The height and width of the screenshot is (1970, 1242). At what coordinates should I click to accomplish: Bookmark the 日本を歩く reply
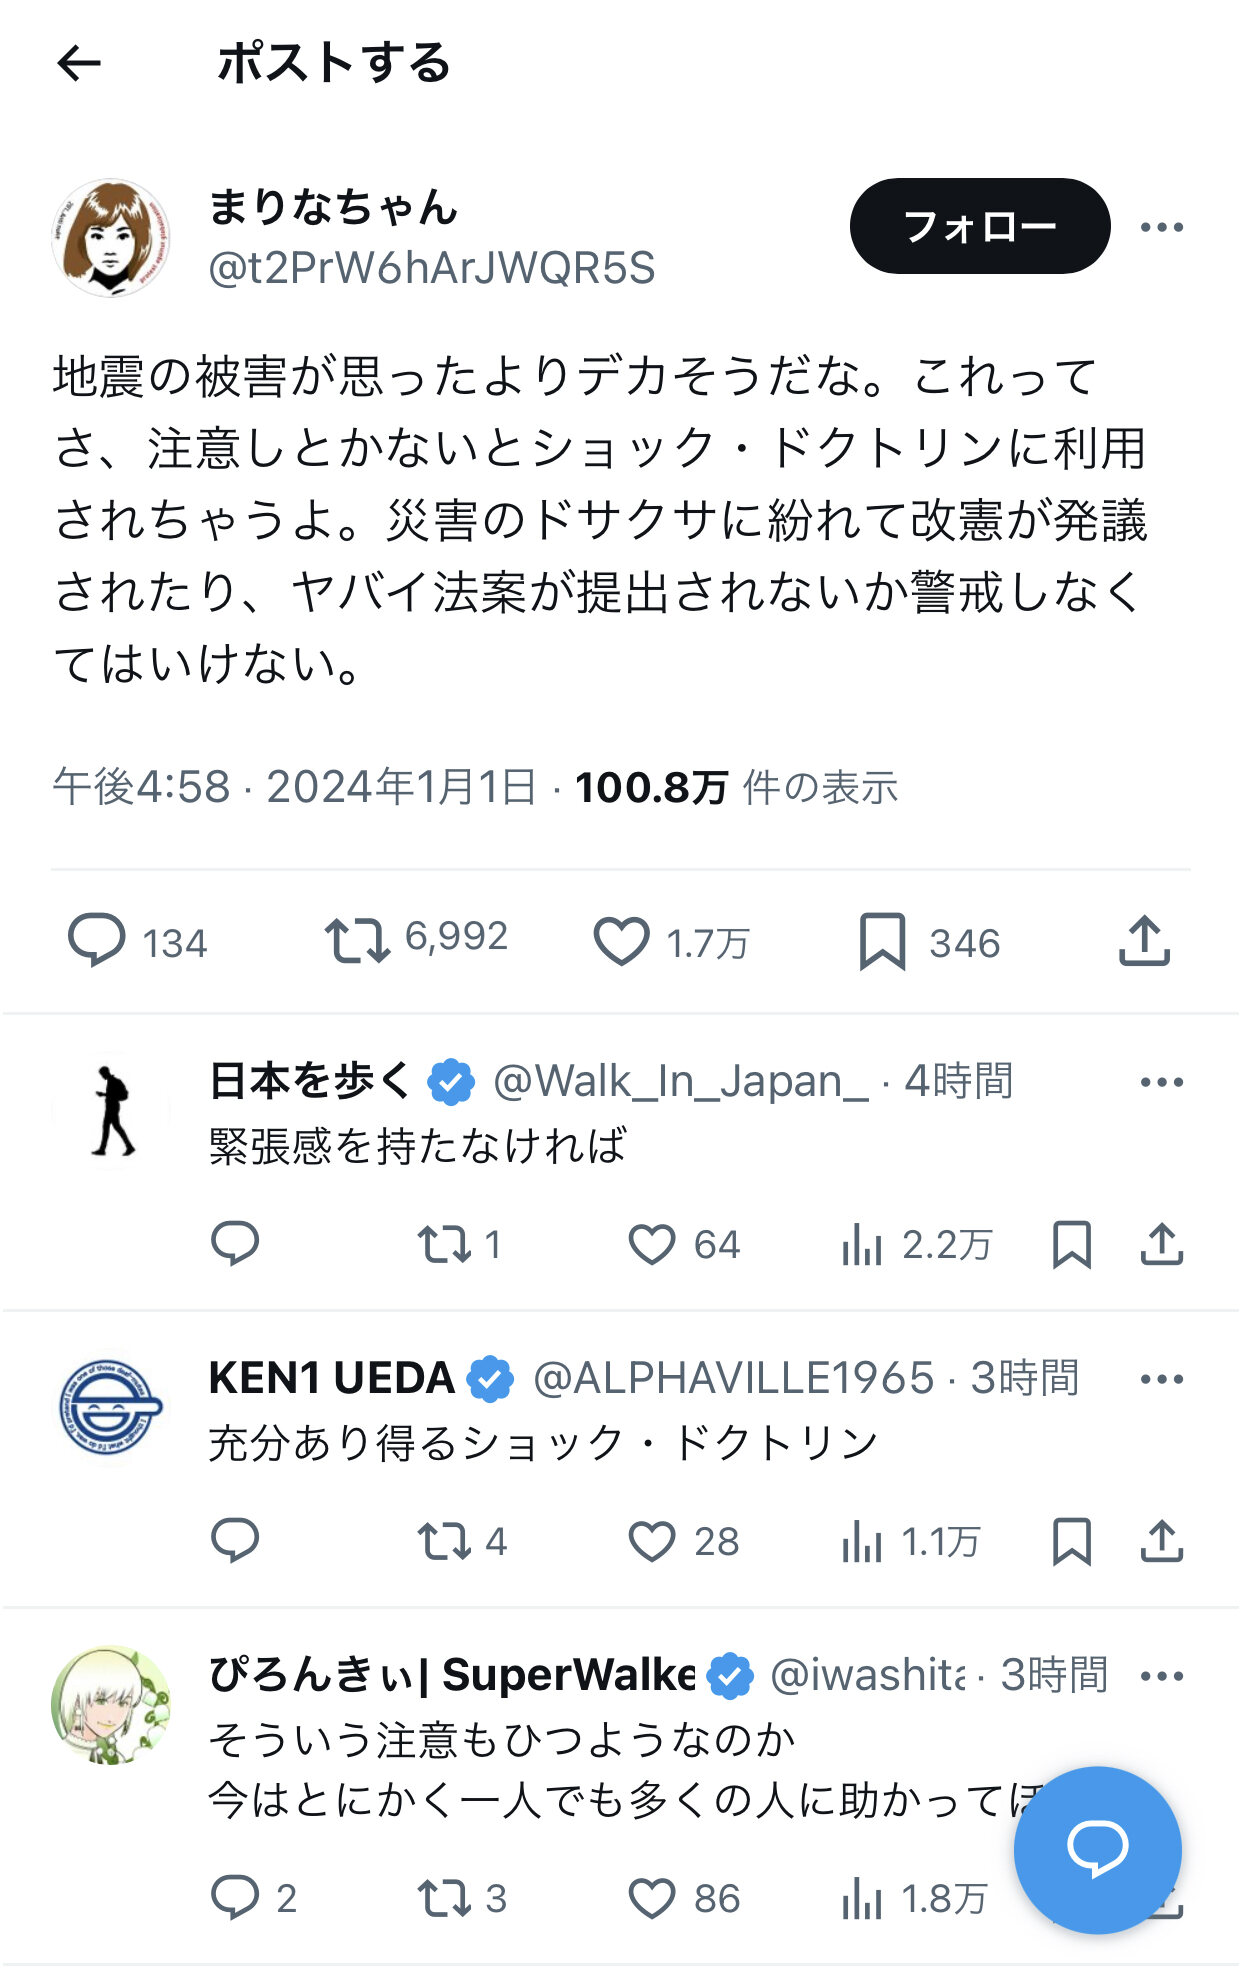[1071, 1245]
